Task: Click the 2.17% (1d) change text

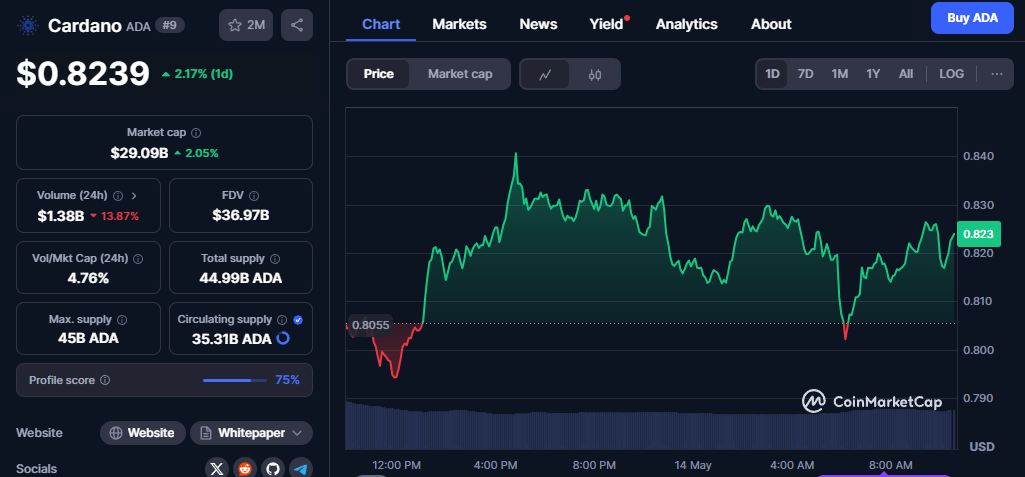Action: tap(203, 74)
